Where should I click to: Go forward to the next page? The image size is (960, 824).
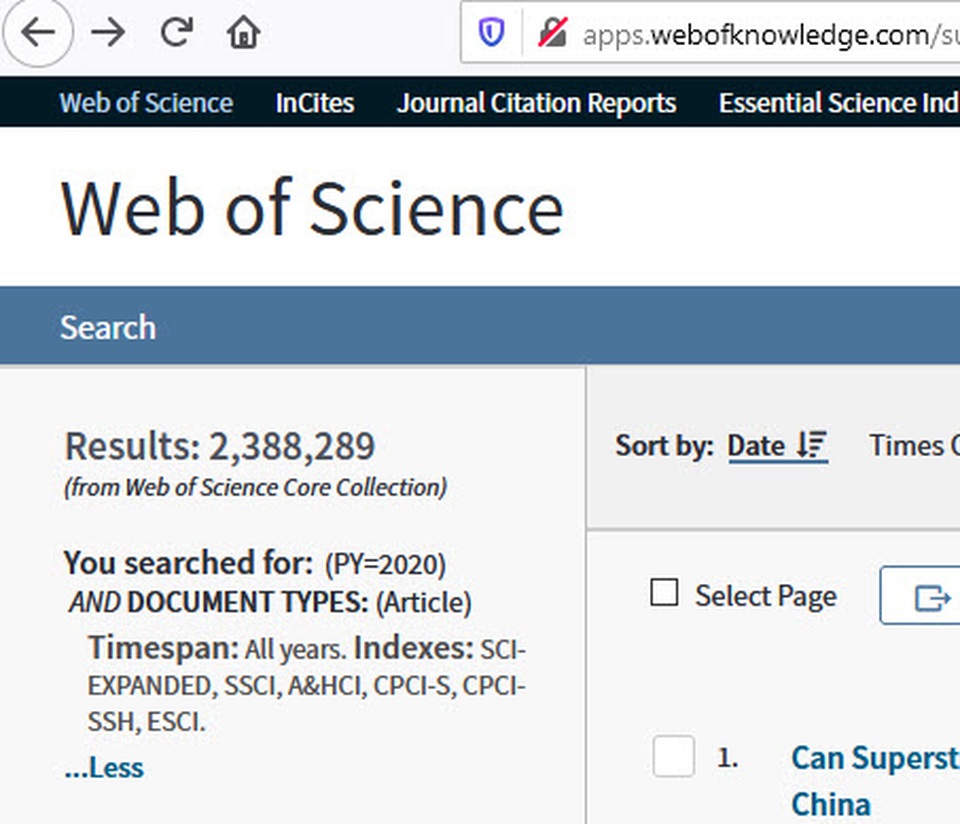[x=108, y=32]
